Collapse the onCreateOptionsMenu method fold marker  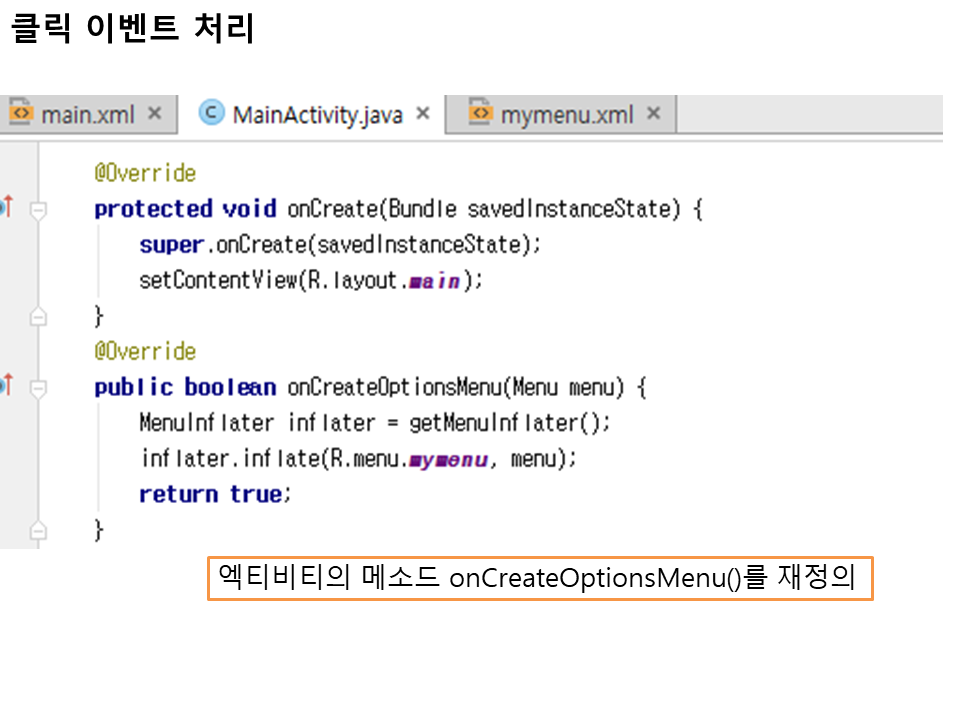(x=38, y=388)
